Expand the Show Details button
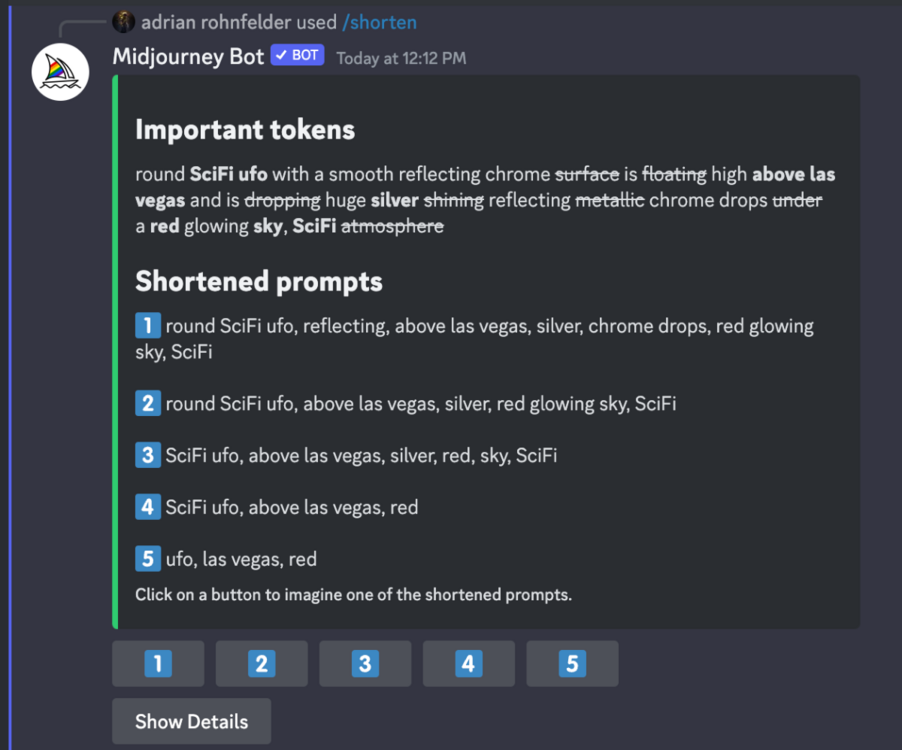This screenshot has height=750, width=902. click(x=191, y=721)
